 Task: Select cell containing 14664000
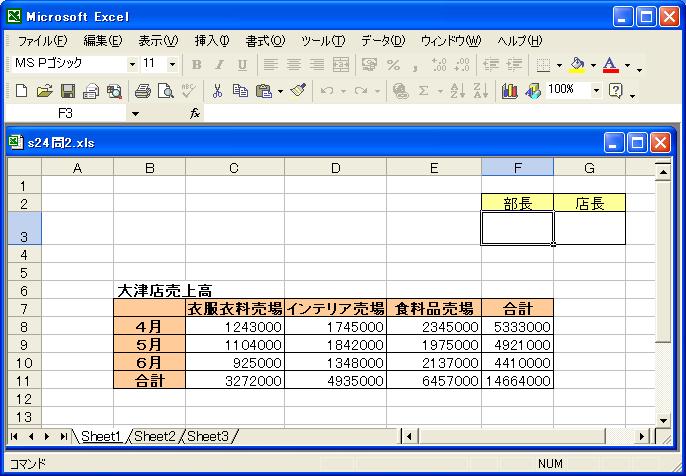[x=518, y=381]
